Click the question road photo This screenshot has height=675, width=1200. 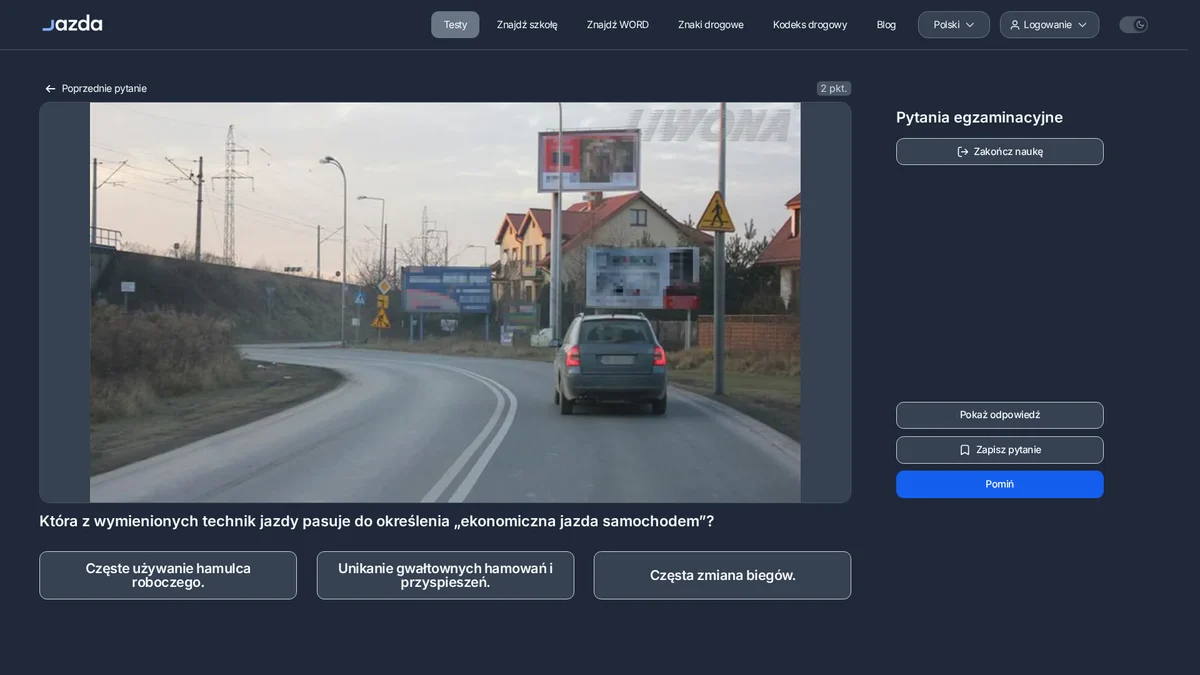click(x=445, y=302)
